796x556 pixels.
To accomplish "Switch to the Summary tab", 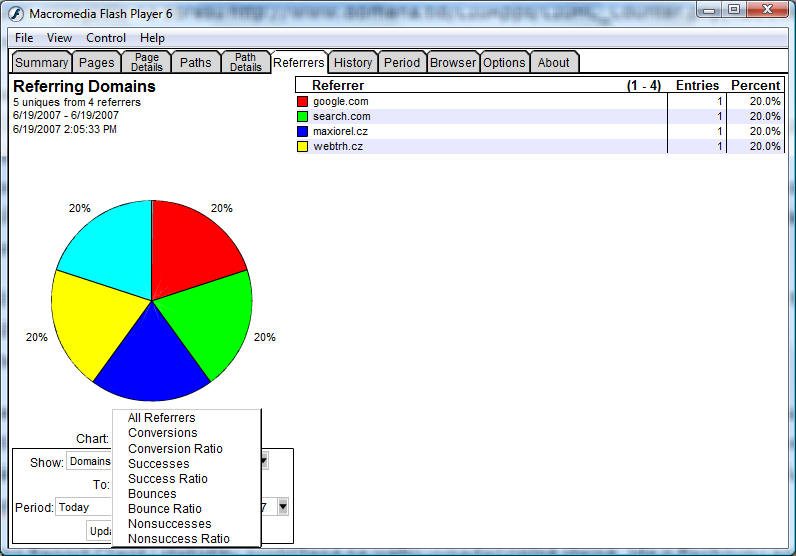I will (42, 62).
